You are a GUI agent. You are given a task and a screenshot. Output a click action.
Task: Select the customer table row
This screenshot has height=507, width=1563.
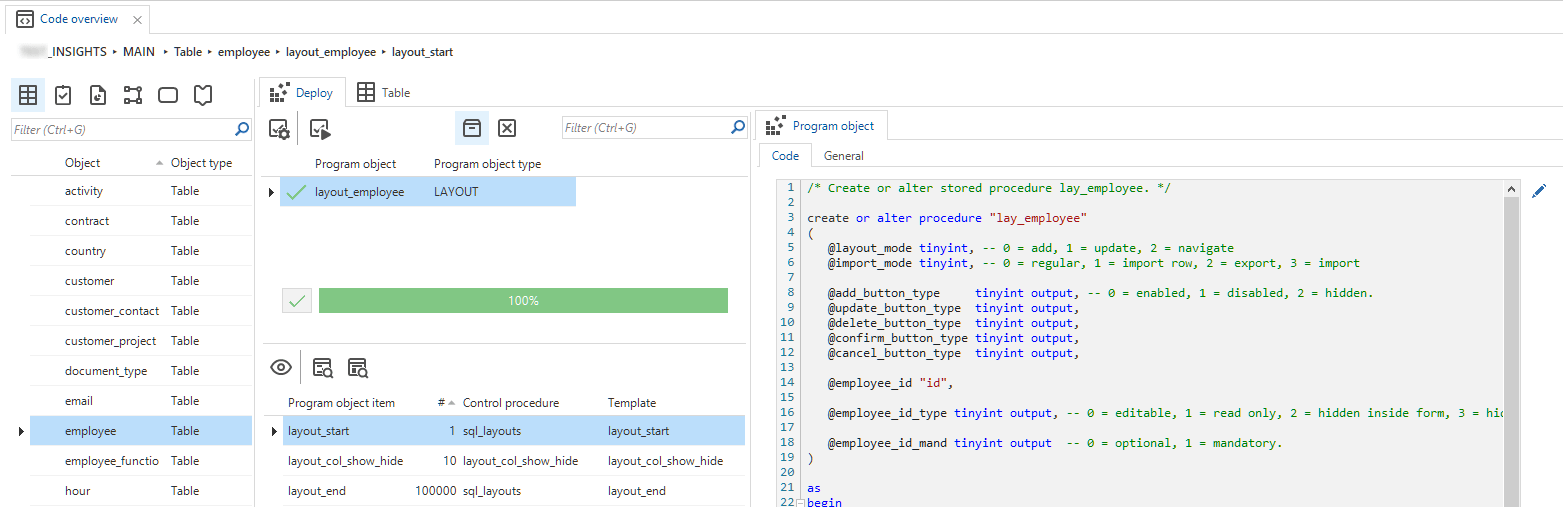point(141,281)
